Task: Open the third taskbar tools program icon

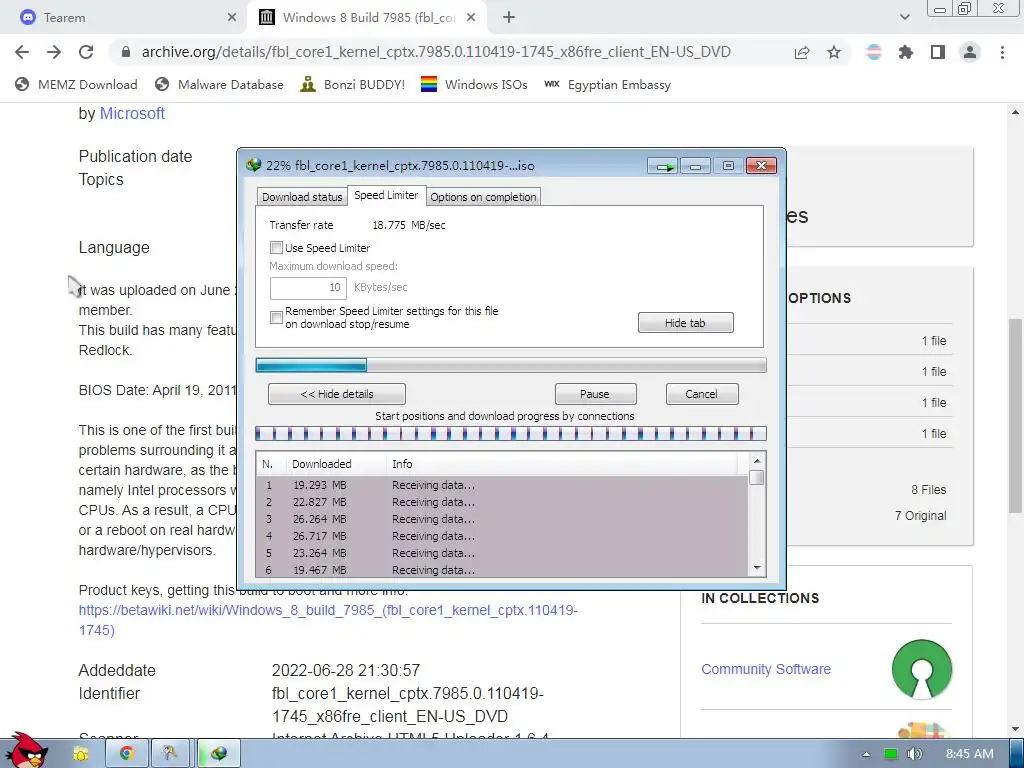Action: click(170, 754)
